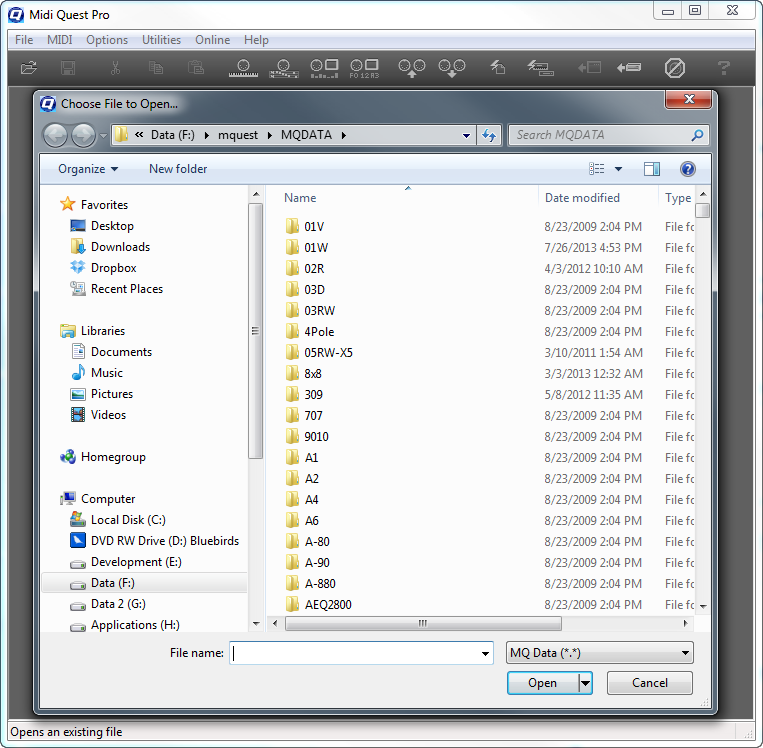Select the Downloads favorite
This screenshot has height=748, width=763.
[x=110, y=247]
